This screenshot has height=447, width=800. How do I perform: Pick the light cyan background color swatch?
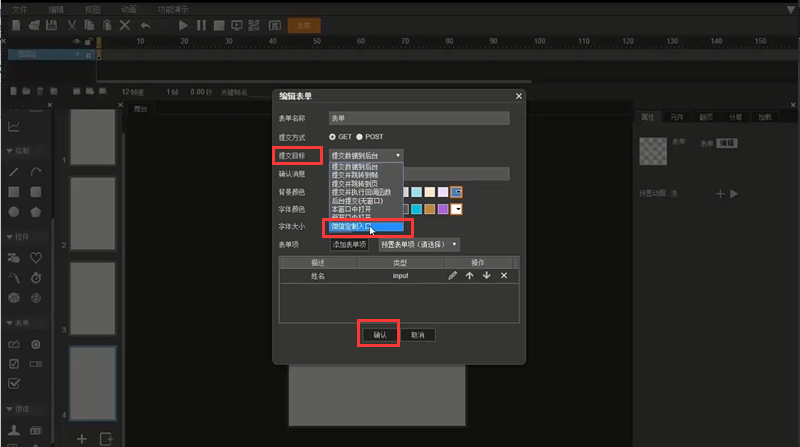tap(417, 192)
